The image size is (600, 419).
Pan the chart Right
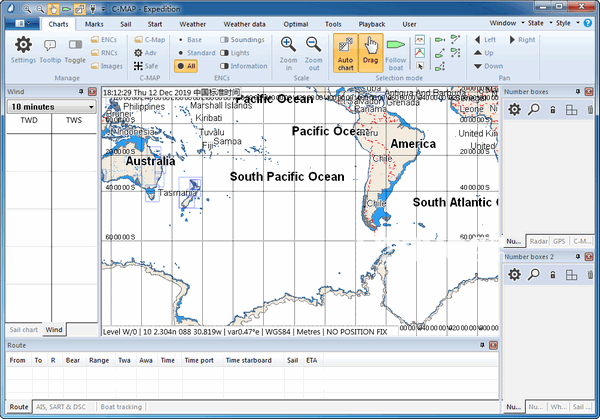(522, 40)
